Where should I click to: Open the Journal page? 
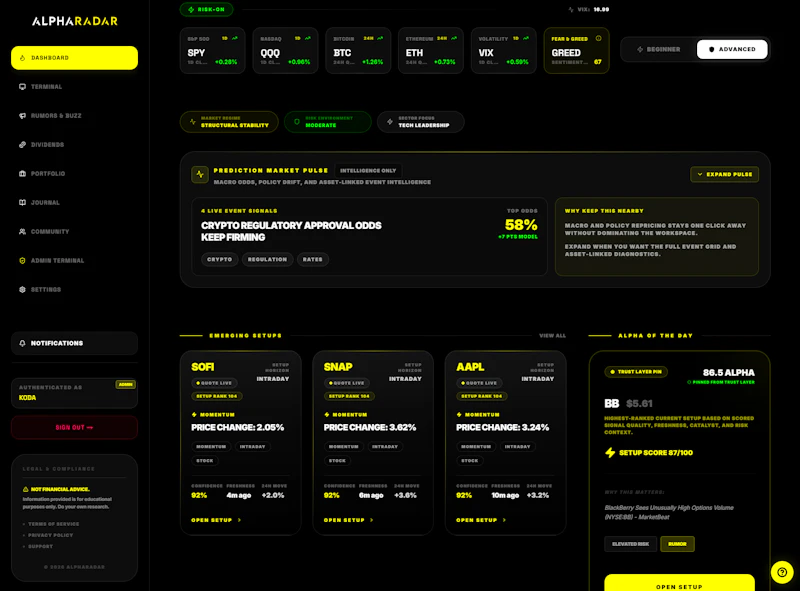74,203
